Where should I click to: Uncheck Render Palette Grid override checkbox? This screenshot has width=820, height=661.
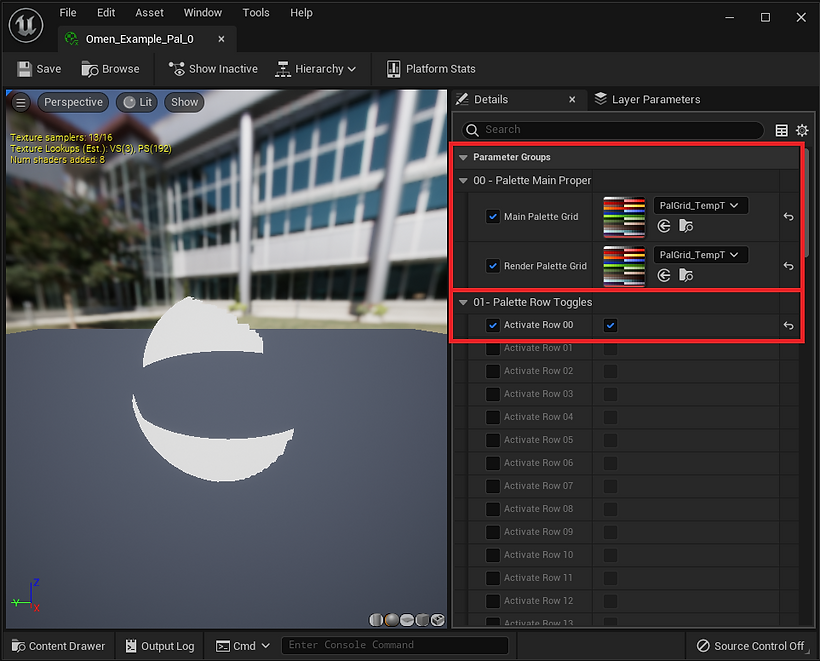[x=493, y=266]
